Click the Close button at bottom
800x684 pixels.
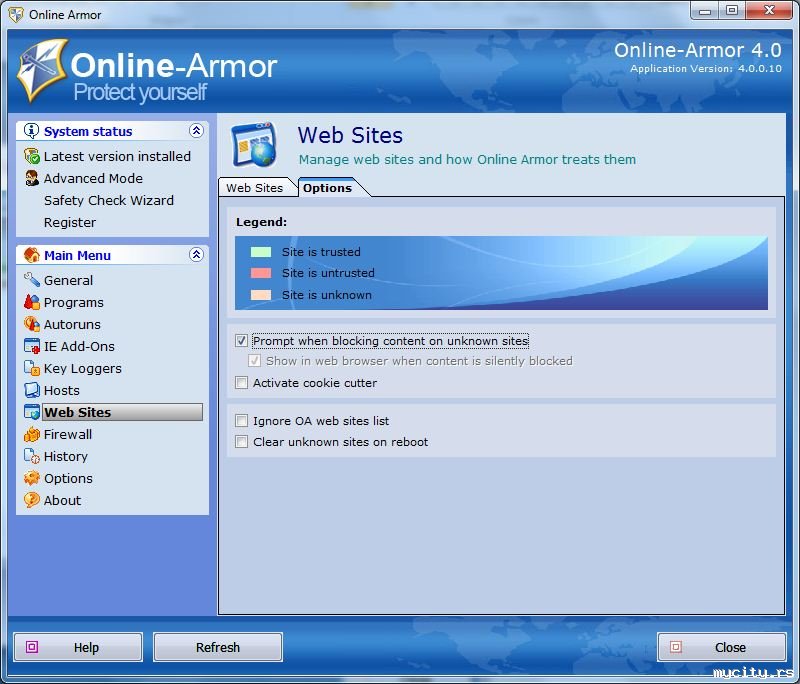[x=722, y=647]
